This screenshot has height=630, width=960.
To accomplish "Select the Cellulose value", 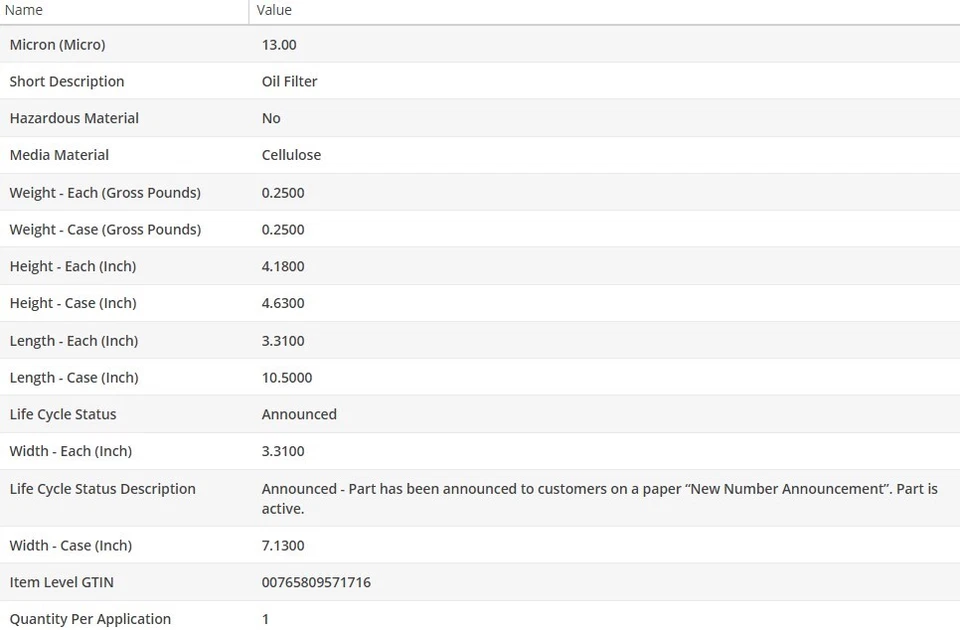I will pos(291,155).
